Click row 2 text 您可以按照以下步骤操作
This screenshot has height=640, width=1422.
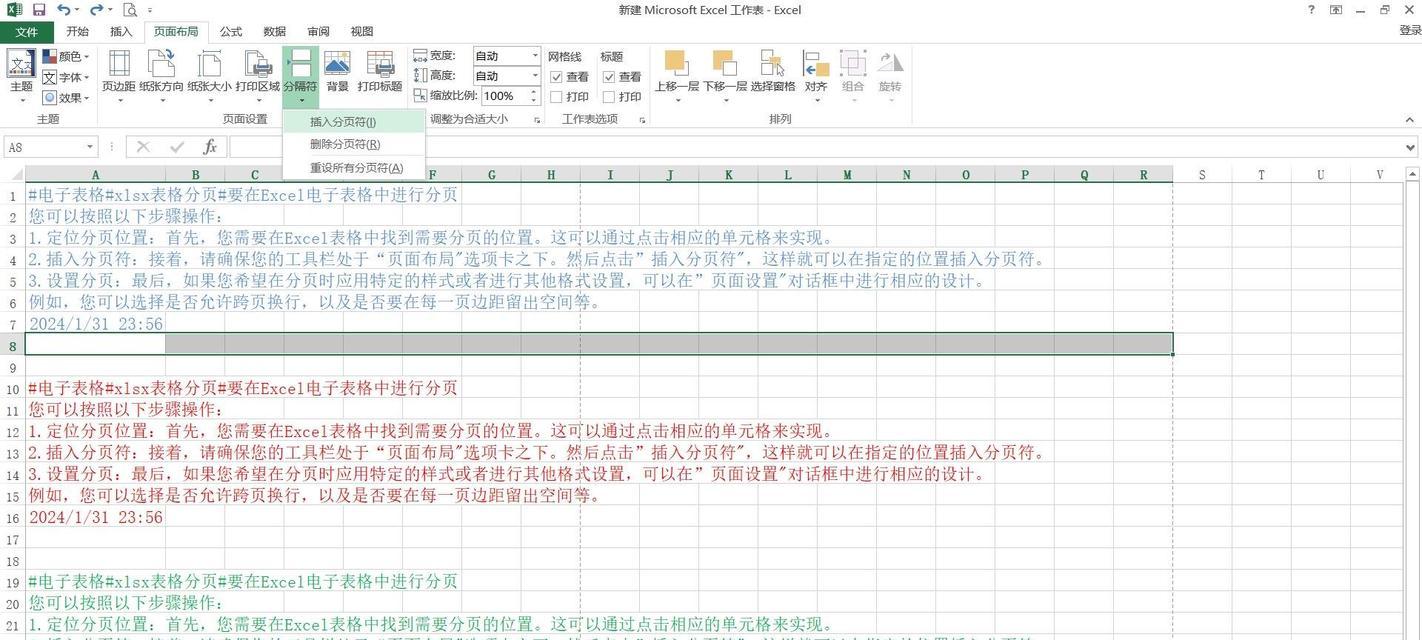pos(126,216)
